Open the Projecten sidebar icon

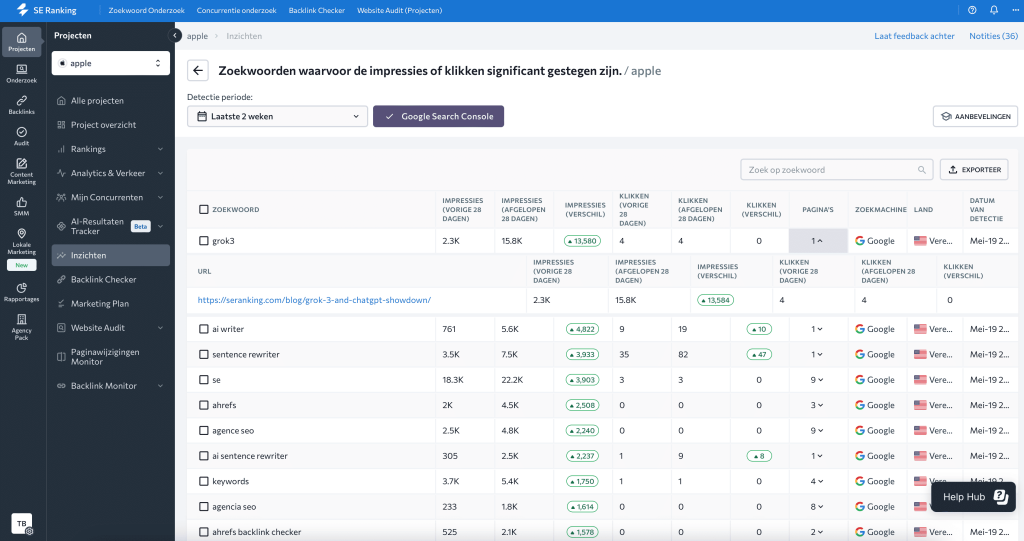[22, 42]
